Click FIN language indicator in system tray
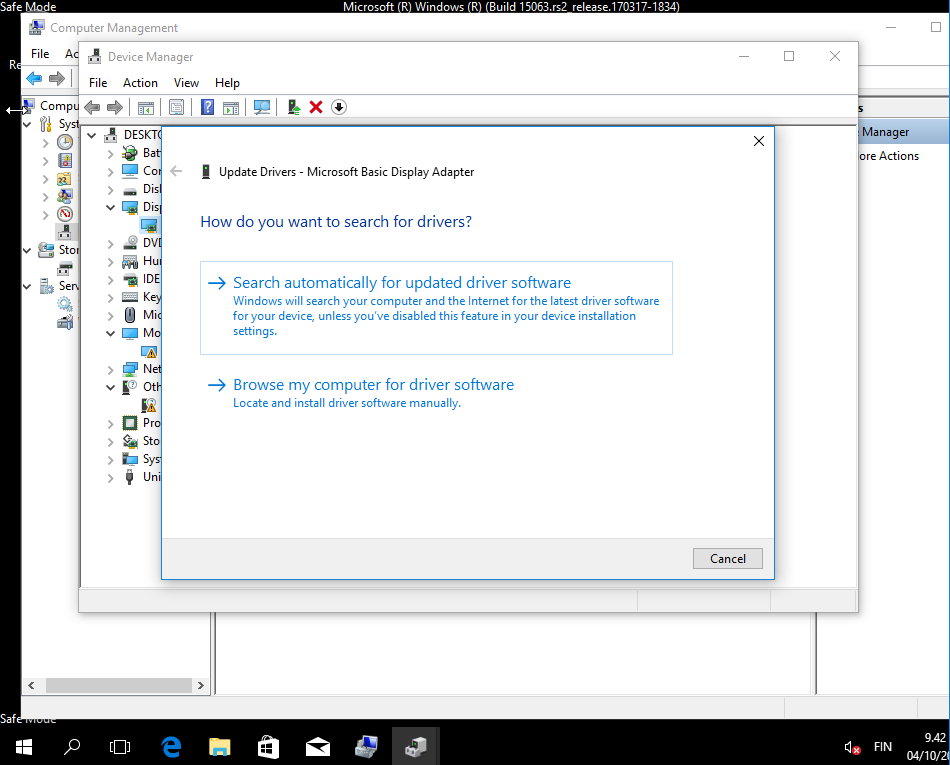950x765 pixels. pos(883,747)
